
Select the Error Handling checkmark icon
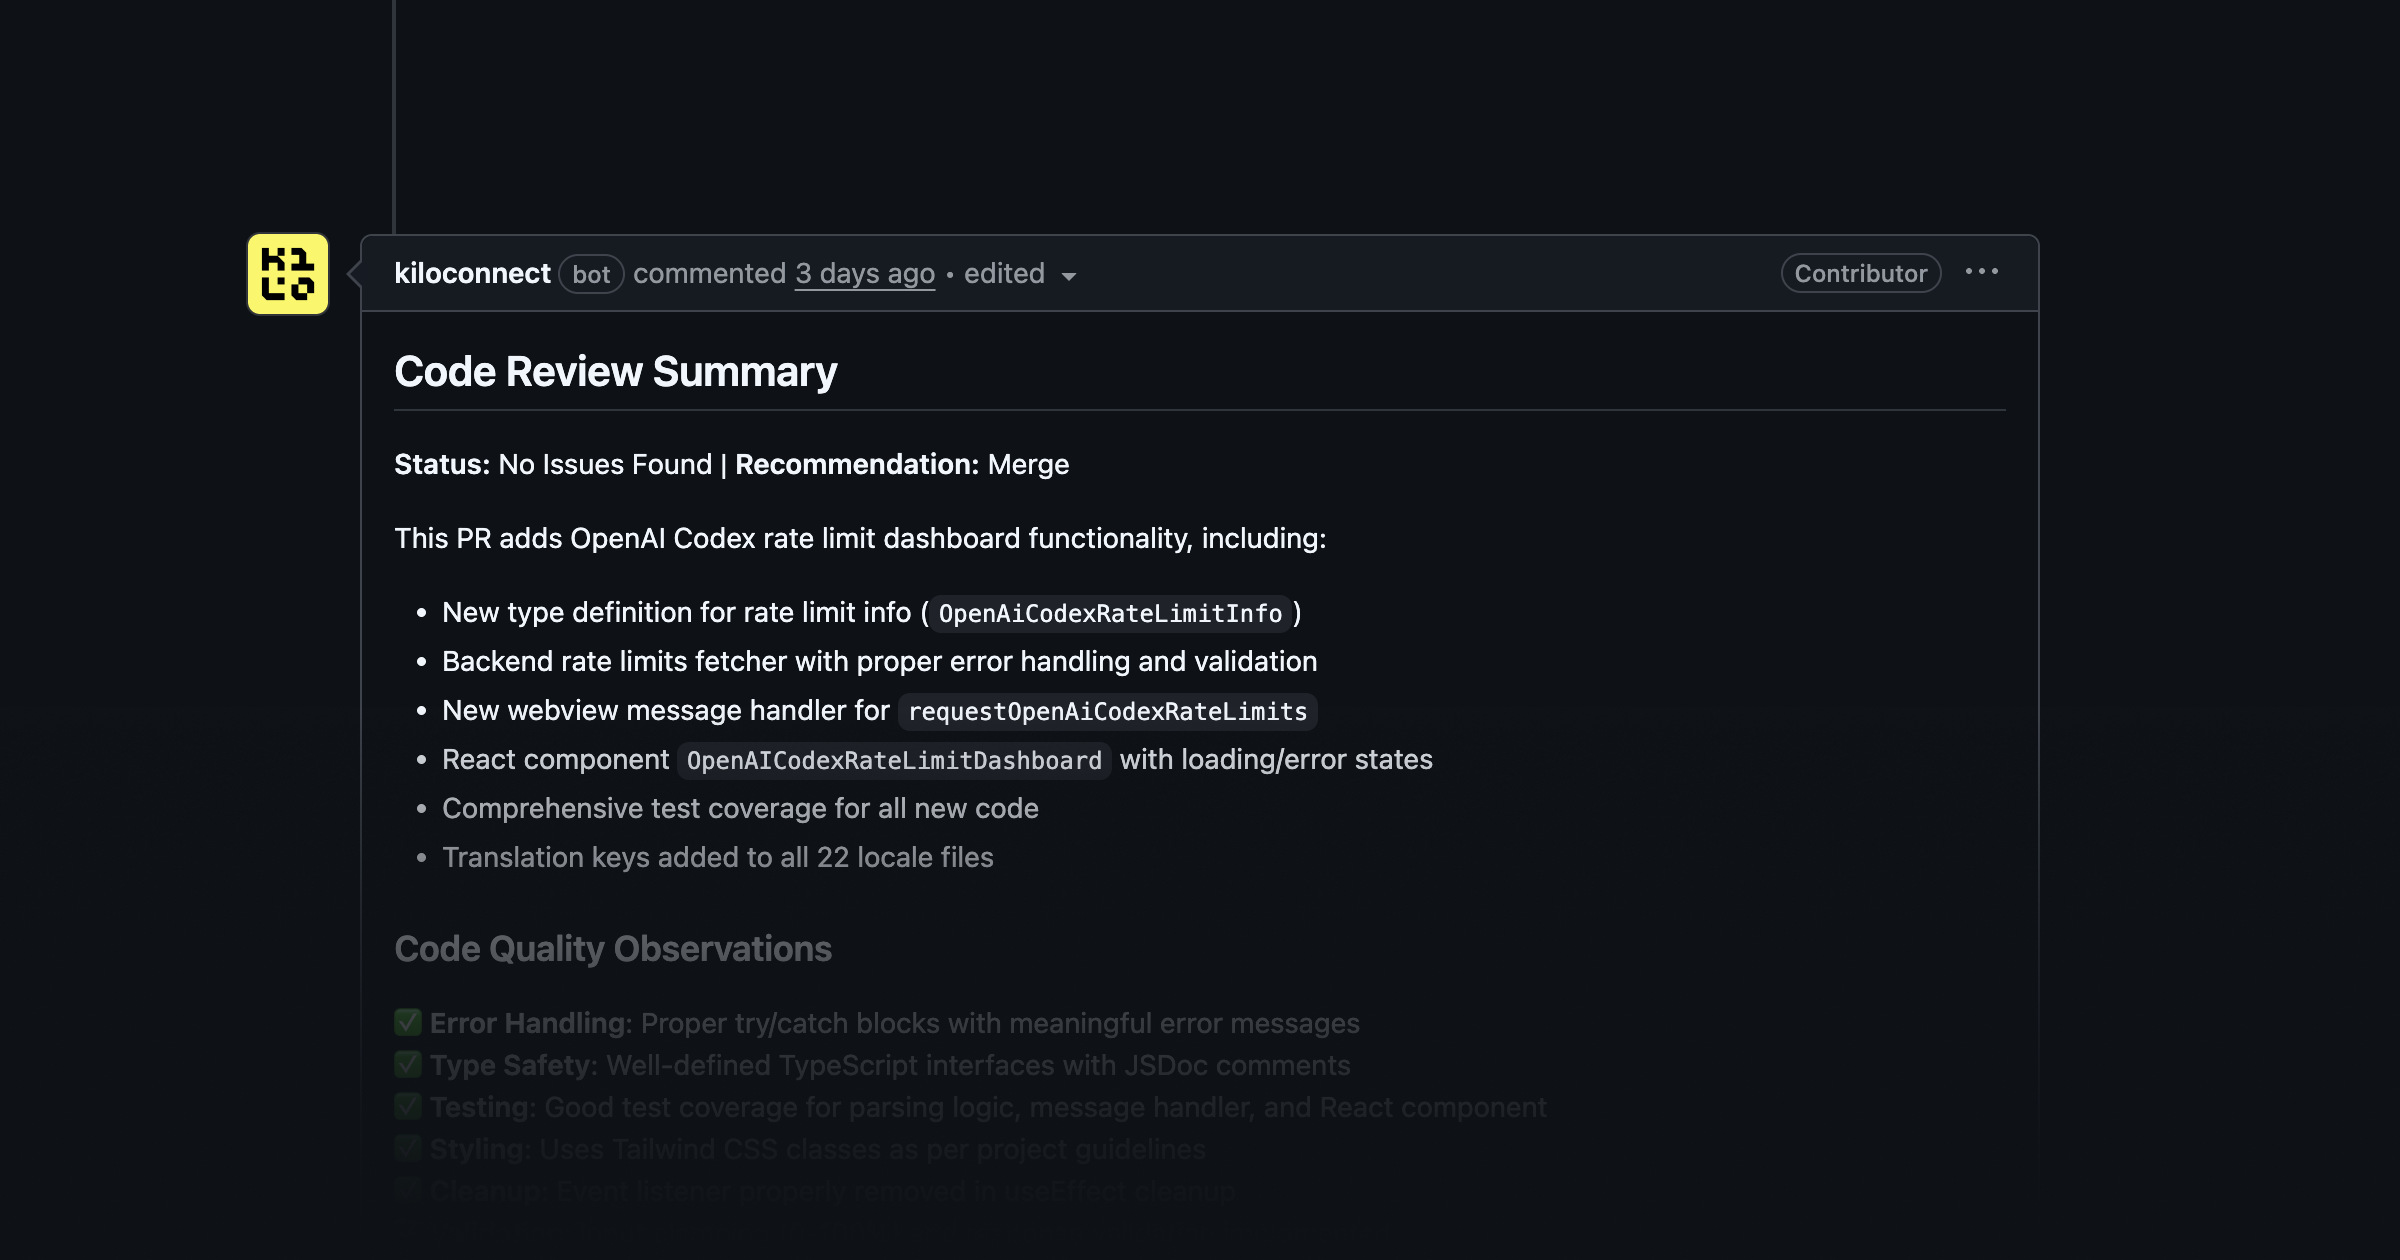[407, 1023]
